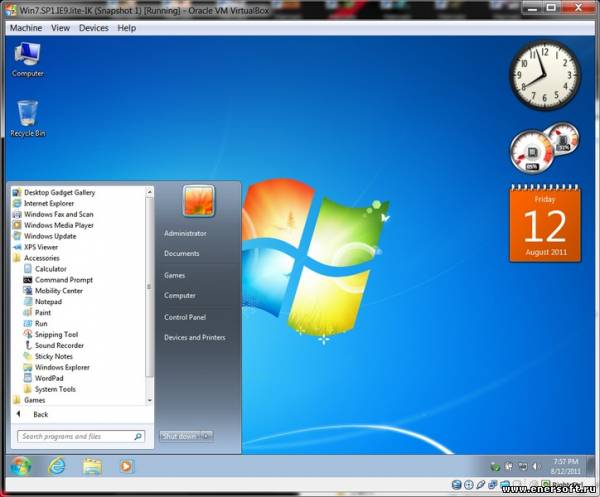Viewport: 600px width, 497px height.
Task: Open the Machine menu in VirtualBox
Action: point(26,28)
